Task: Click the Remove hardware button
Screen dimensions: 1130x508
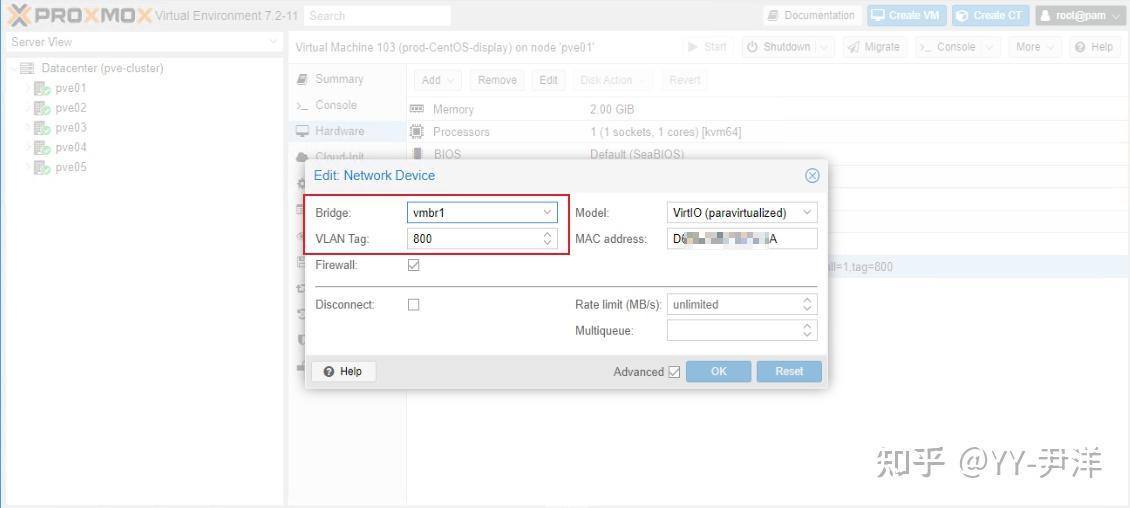Action: point(497,80)
